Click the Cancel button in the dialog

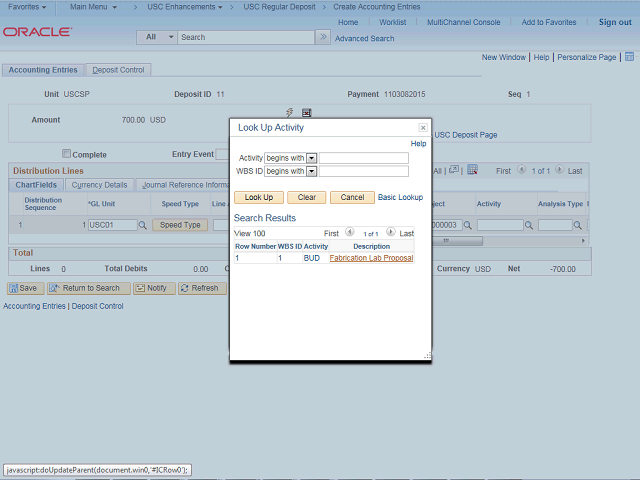pos(352,198)
